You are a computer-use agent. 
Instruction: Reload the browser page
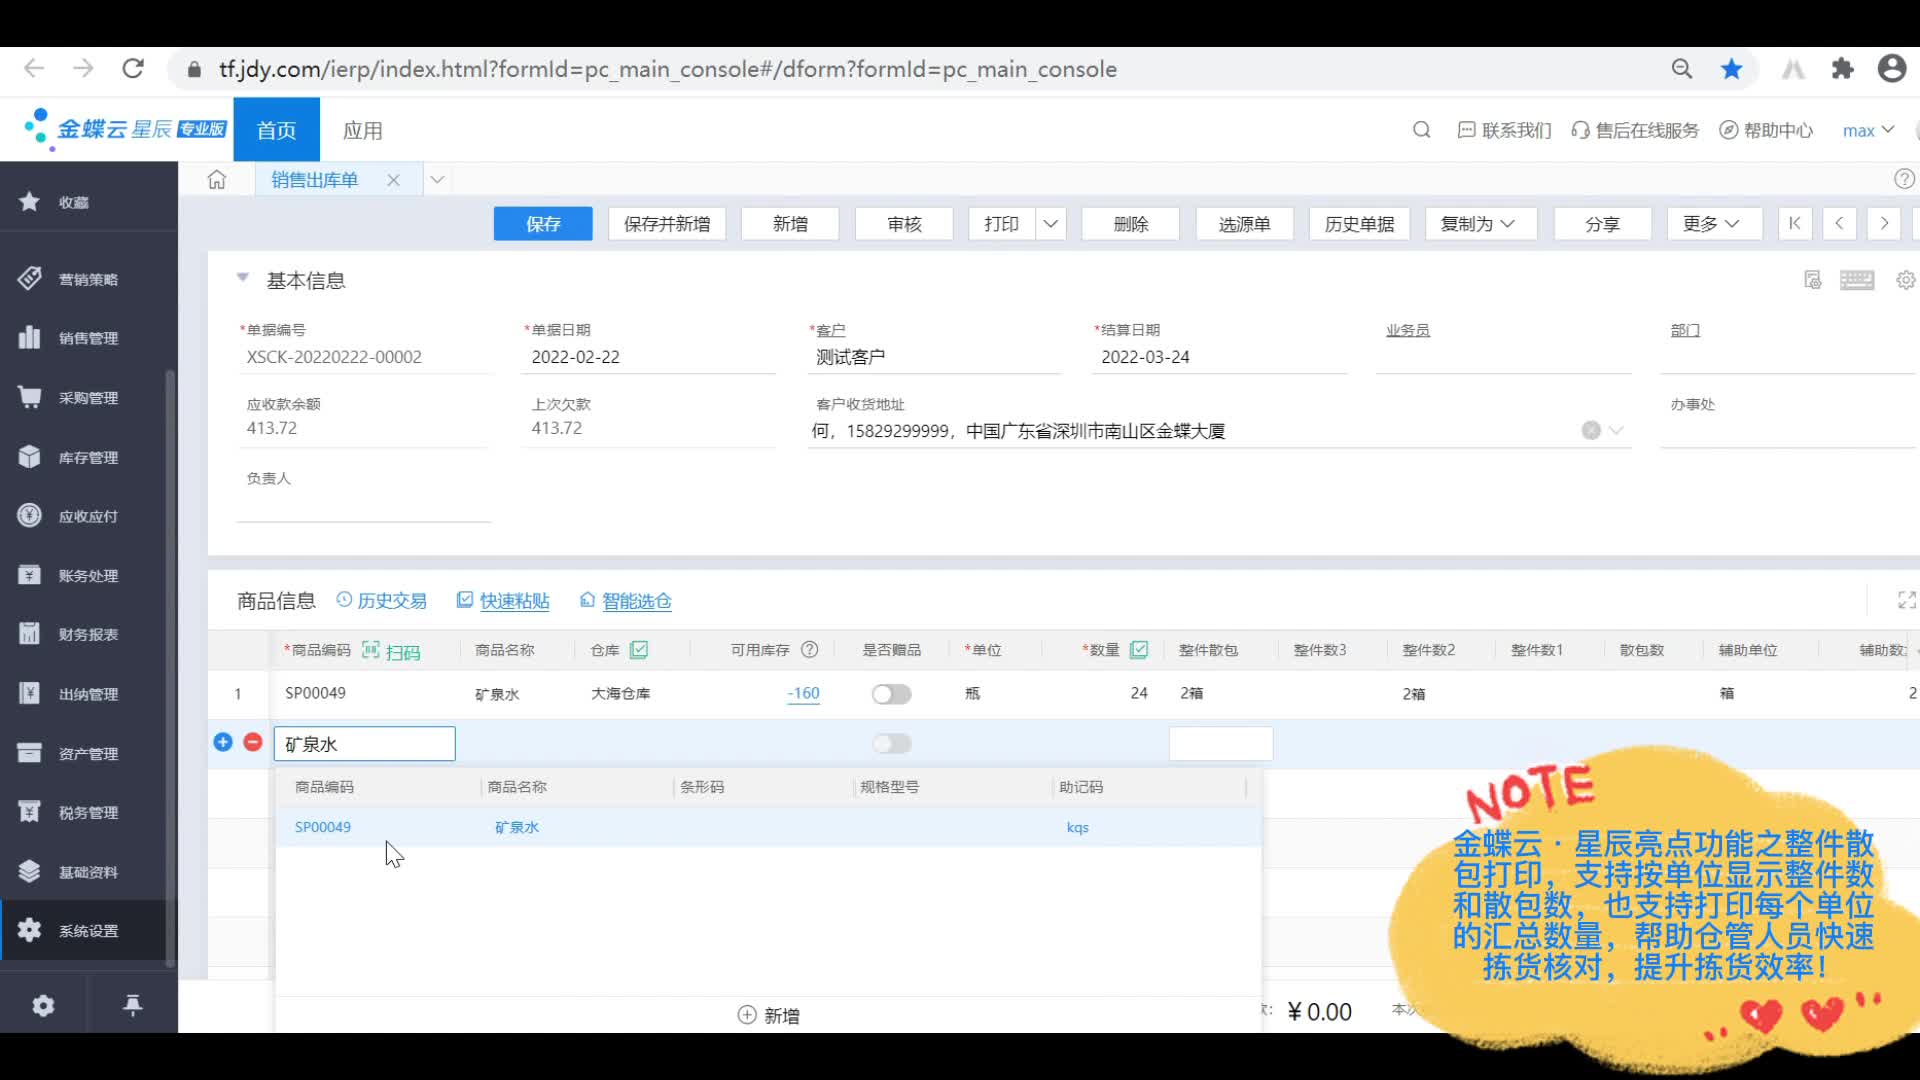click(133, 69)
